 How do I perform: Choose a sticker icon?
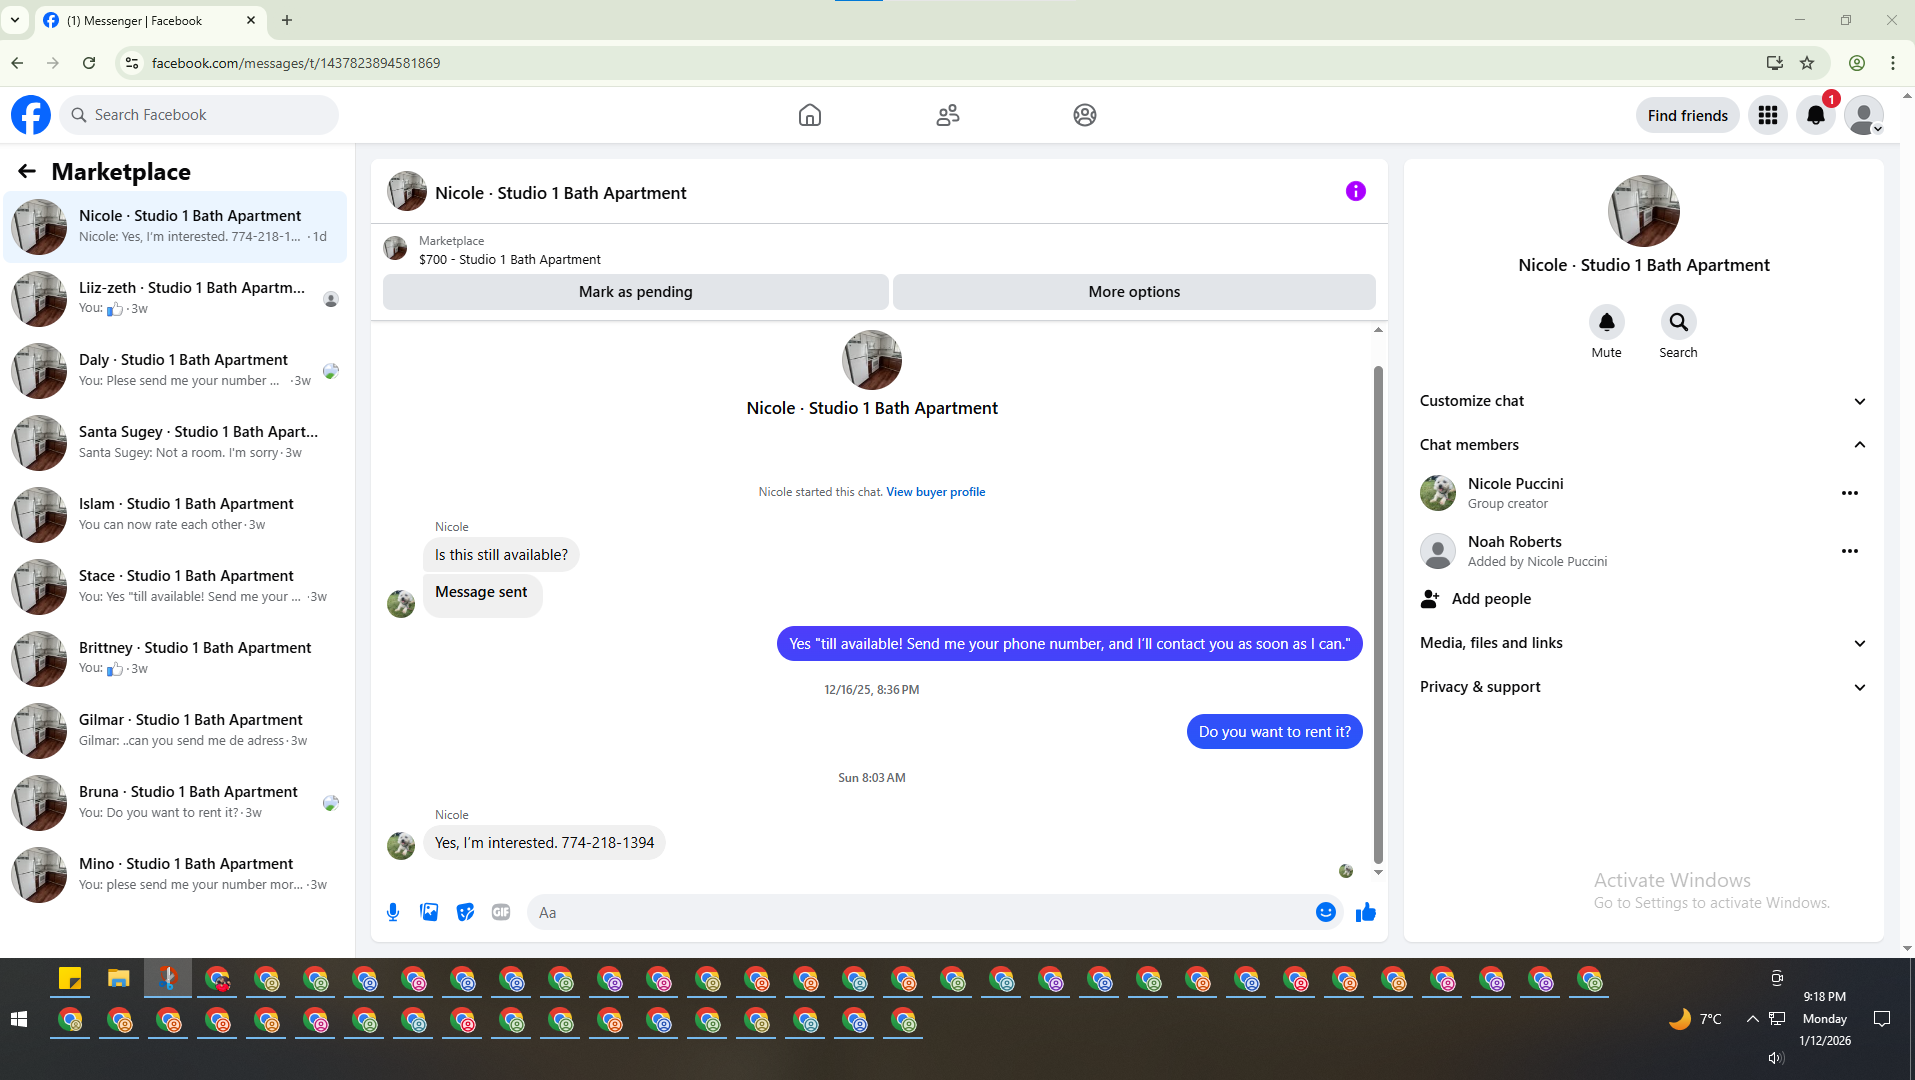point(465,912)
